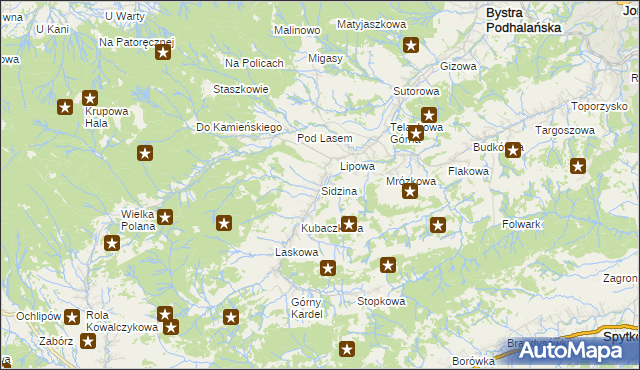
Task: Click the Toporzysko label
Action: 600,106
